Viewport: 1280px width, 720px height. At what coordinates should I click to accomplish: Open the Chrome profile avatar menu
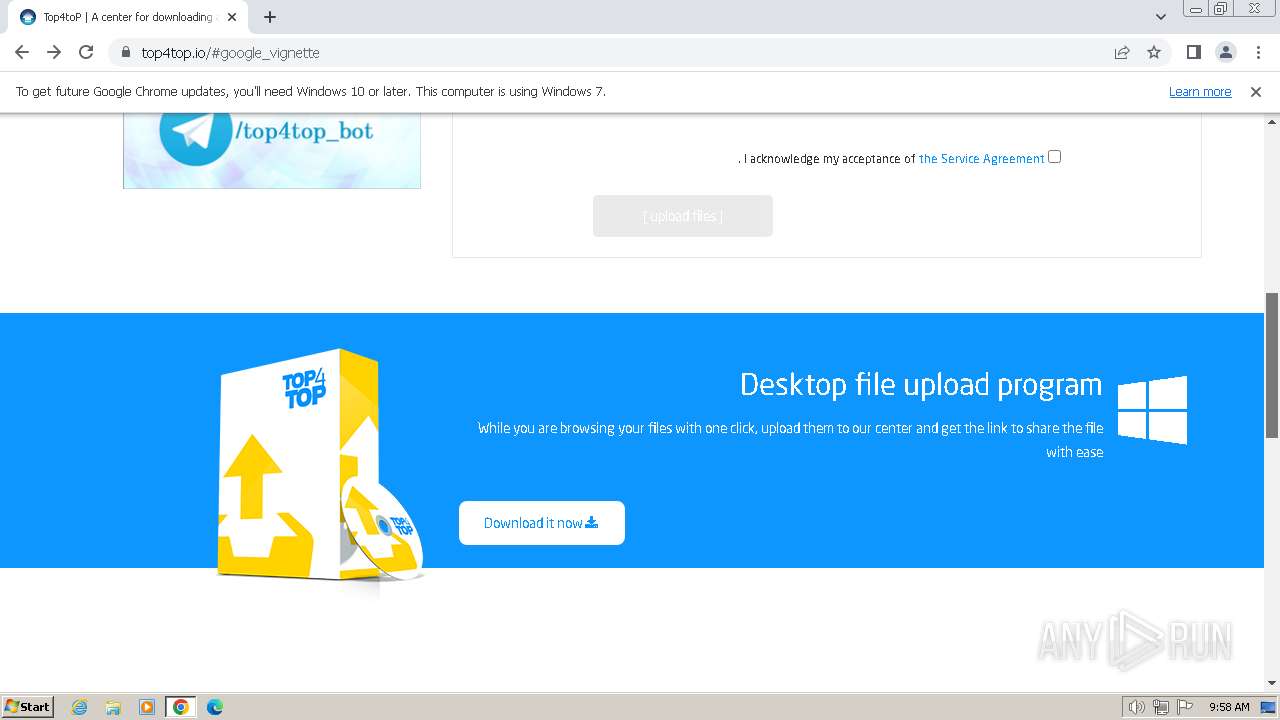pos(1226,52)
